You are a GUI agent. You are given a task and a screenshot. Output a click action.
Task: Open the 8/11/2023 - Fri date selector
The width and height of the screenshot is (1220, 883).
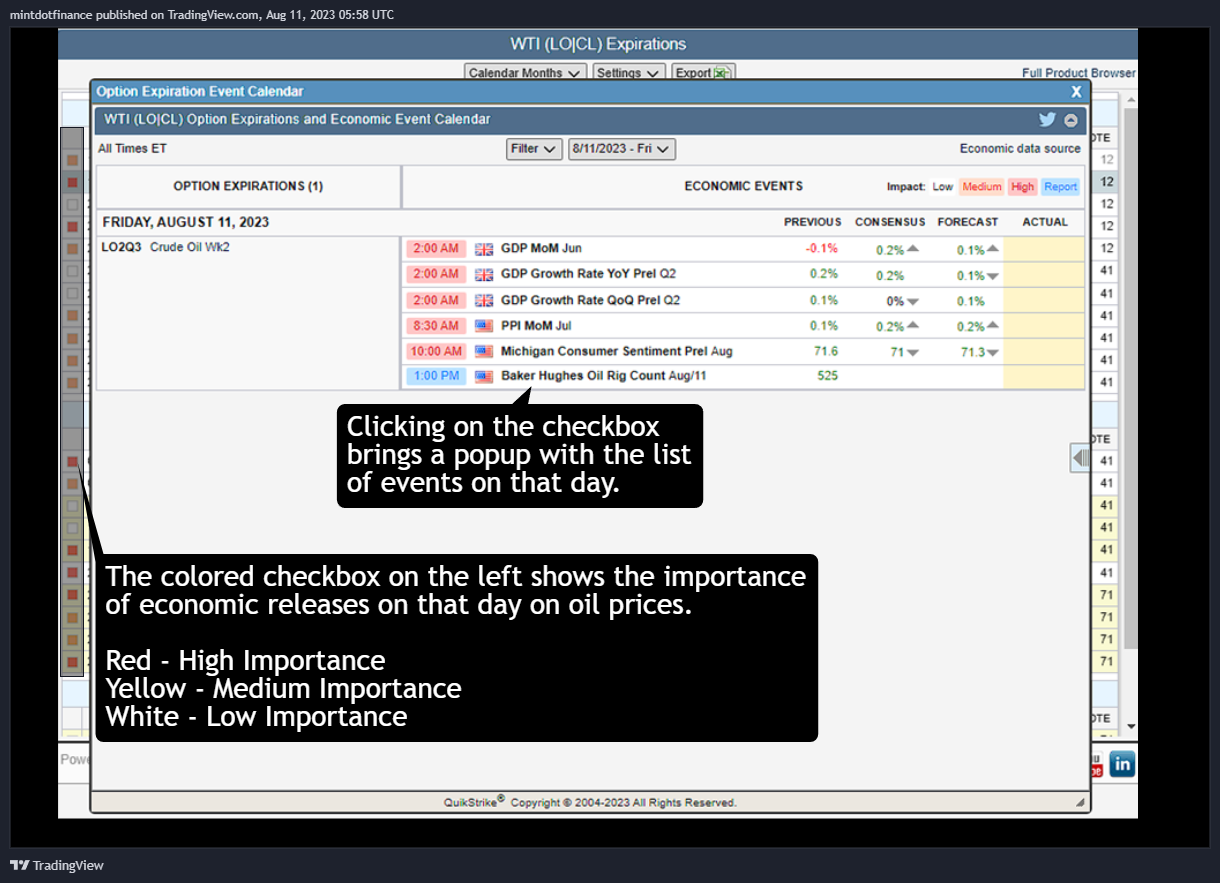point(622,149)
